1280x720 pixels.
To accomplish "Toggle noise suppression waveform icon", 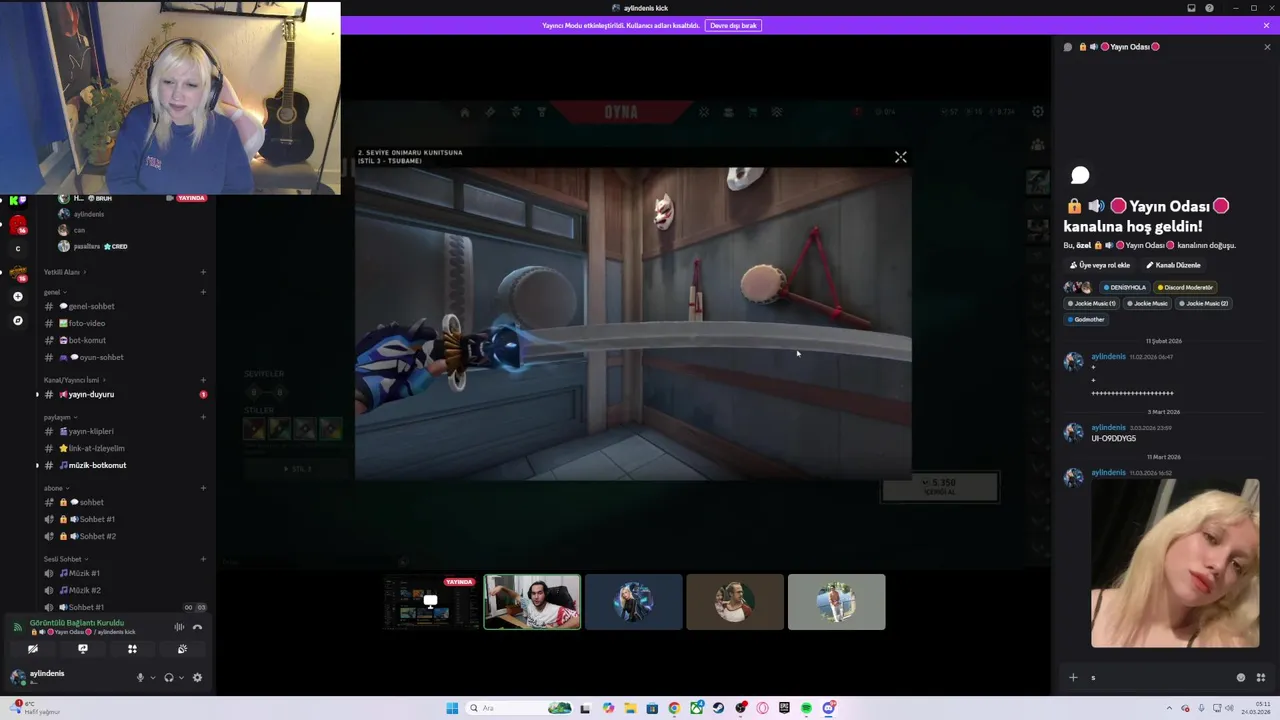I will 179,627.
